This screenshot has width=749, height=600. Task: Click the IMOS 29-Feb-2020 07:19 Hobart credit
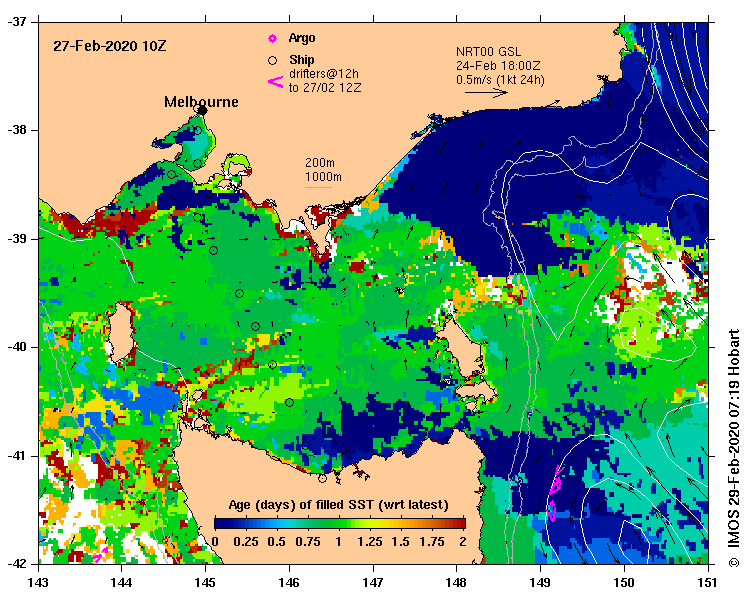pos(734,448)
